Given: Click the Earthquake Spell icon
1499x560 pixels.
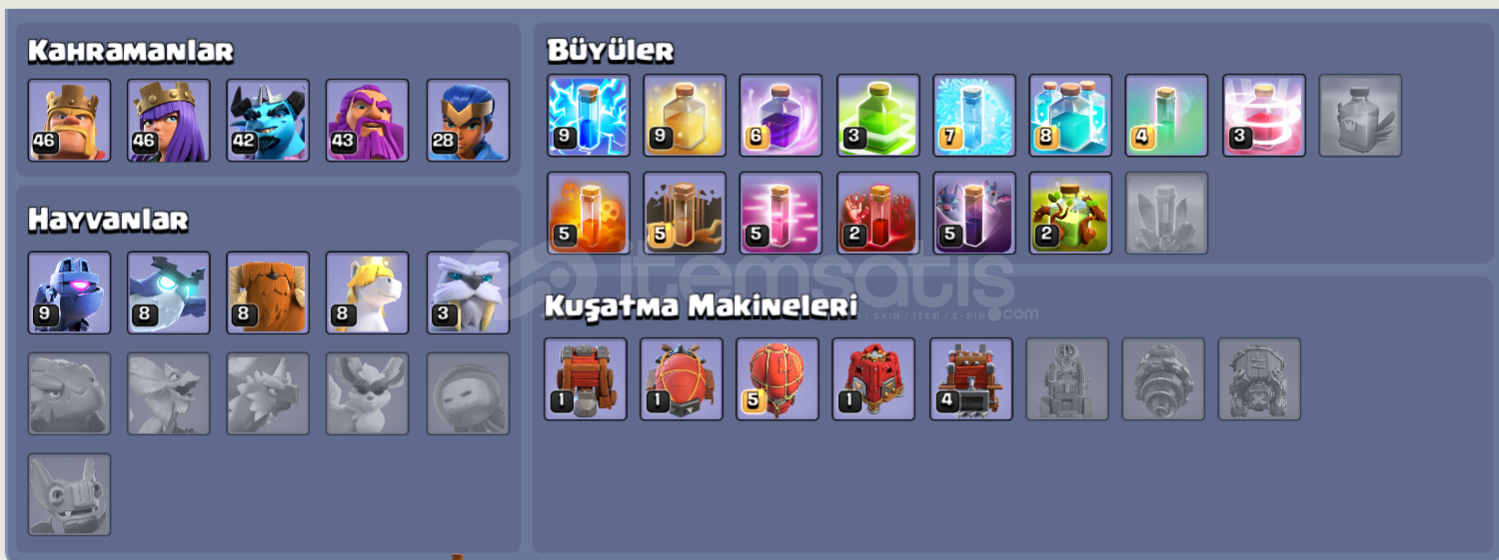Looking at the screenshot, I should (684, 213).
